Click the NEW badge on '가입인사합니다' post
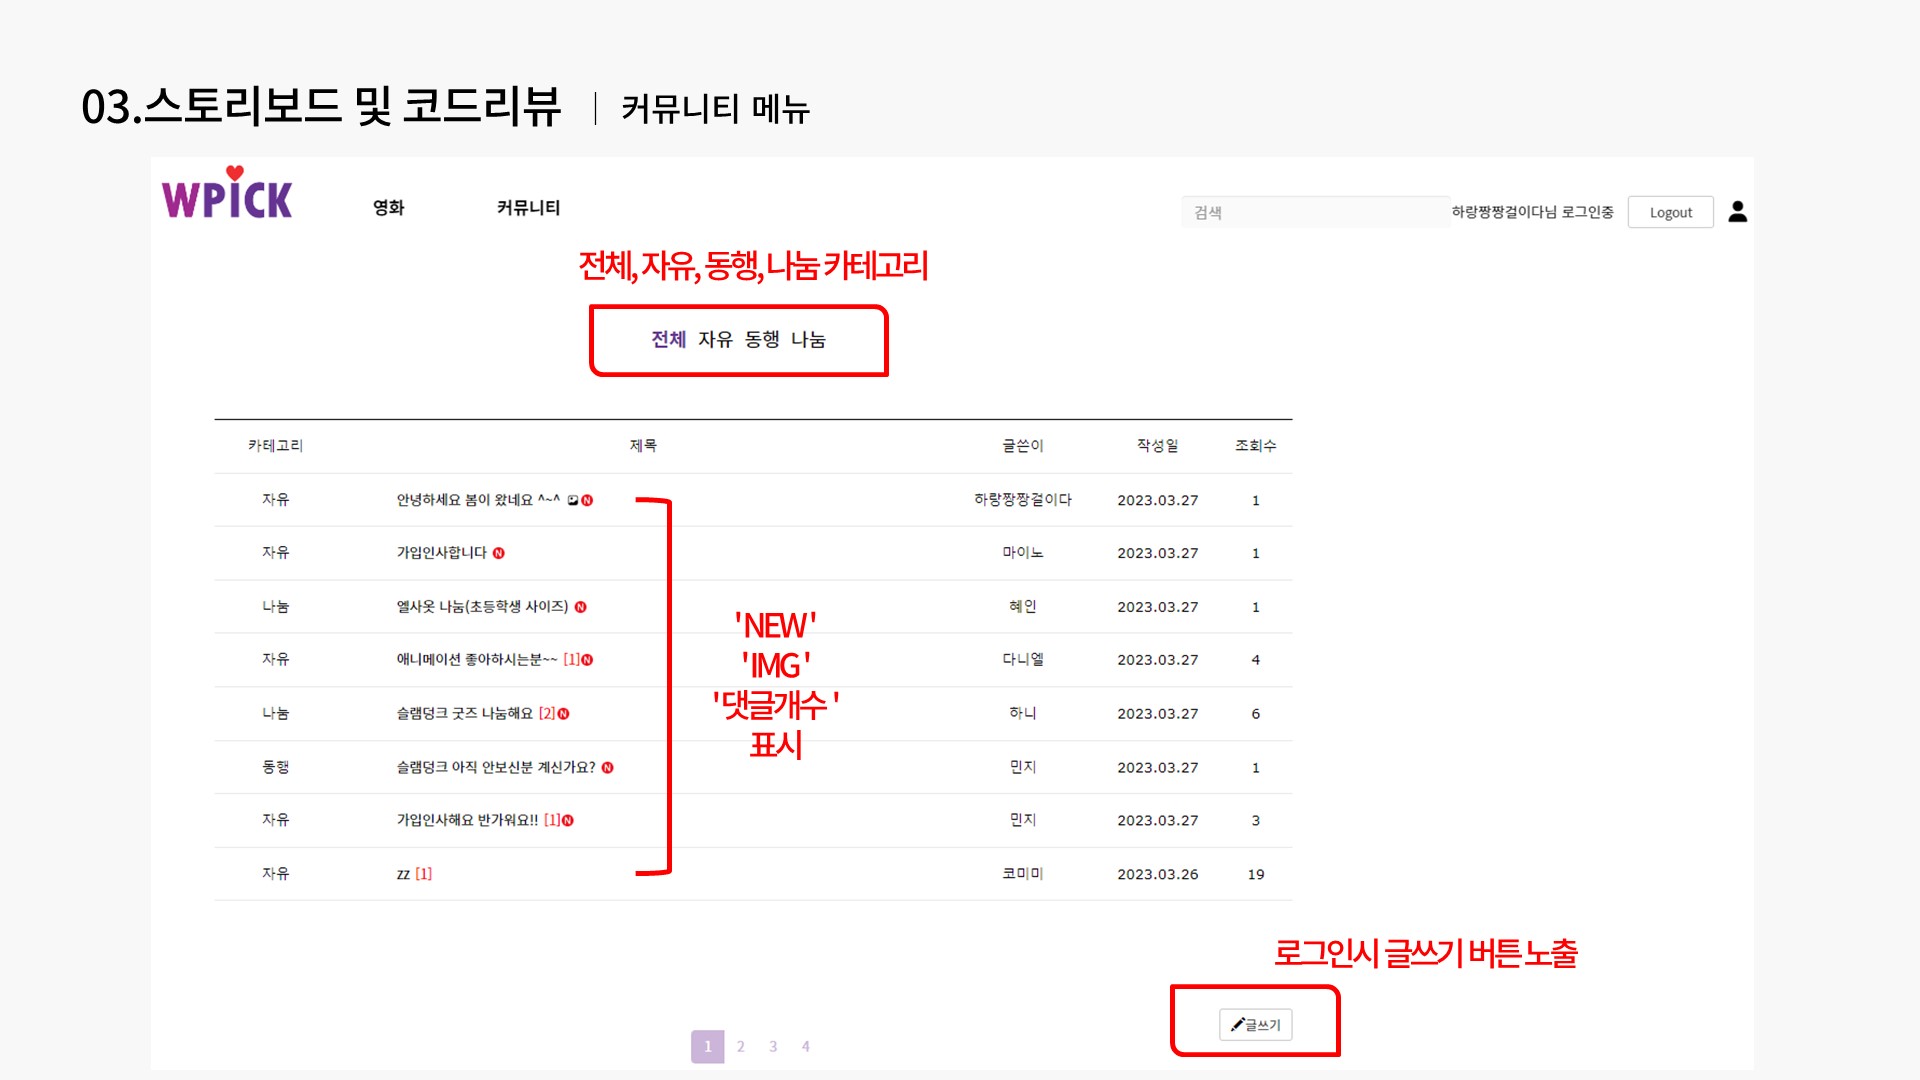Viewport: 1920px width, 1080px height. (x=498, y=552)
